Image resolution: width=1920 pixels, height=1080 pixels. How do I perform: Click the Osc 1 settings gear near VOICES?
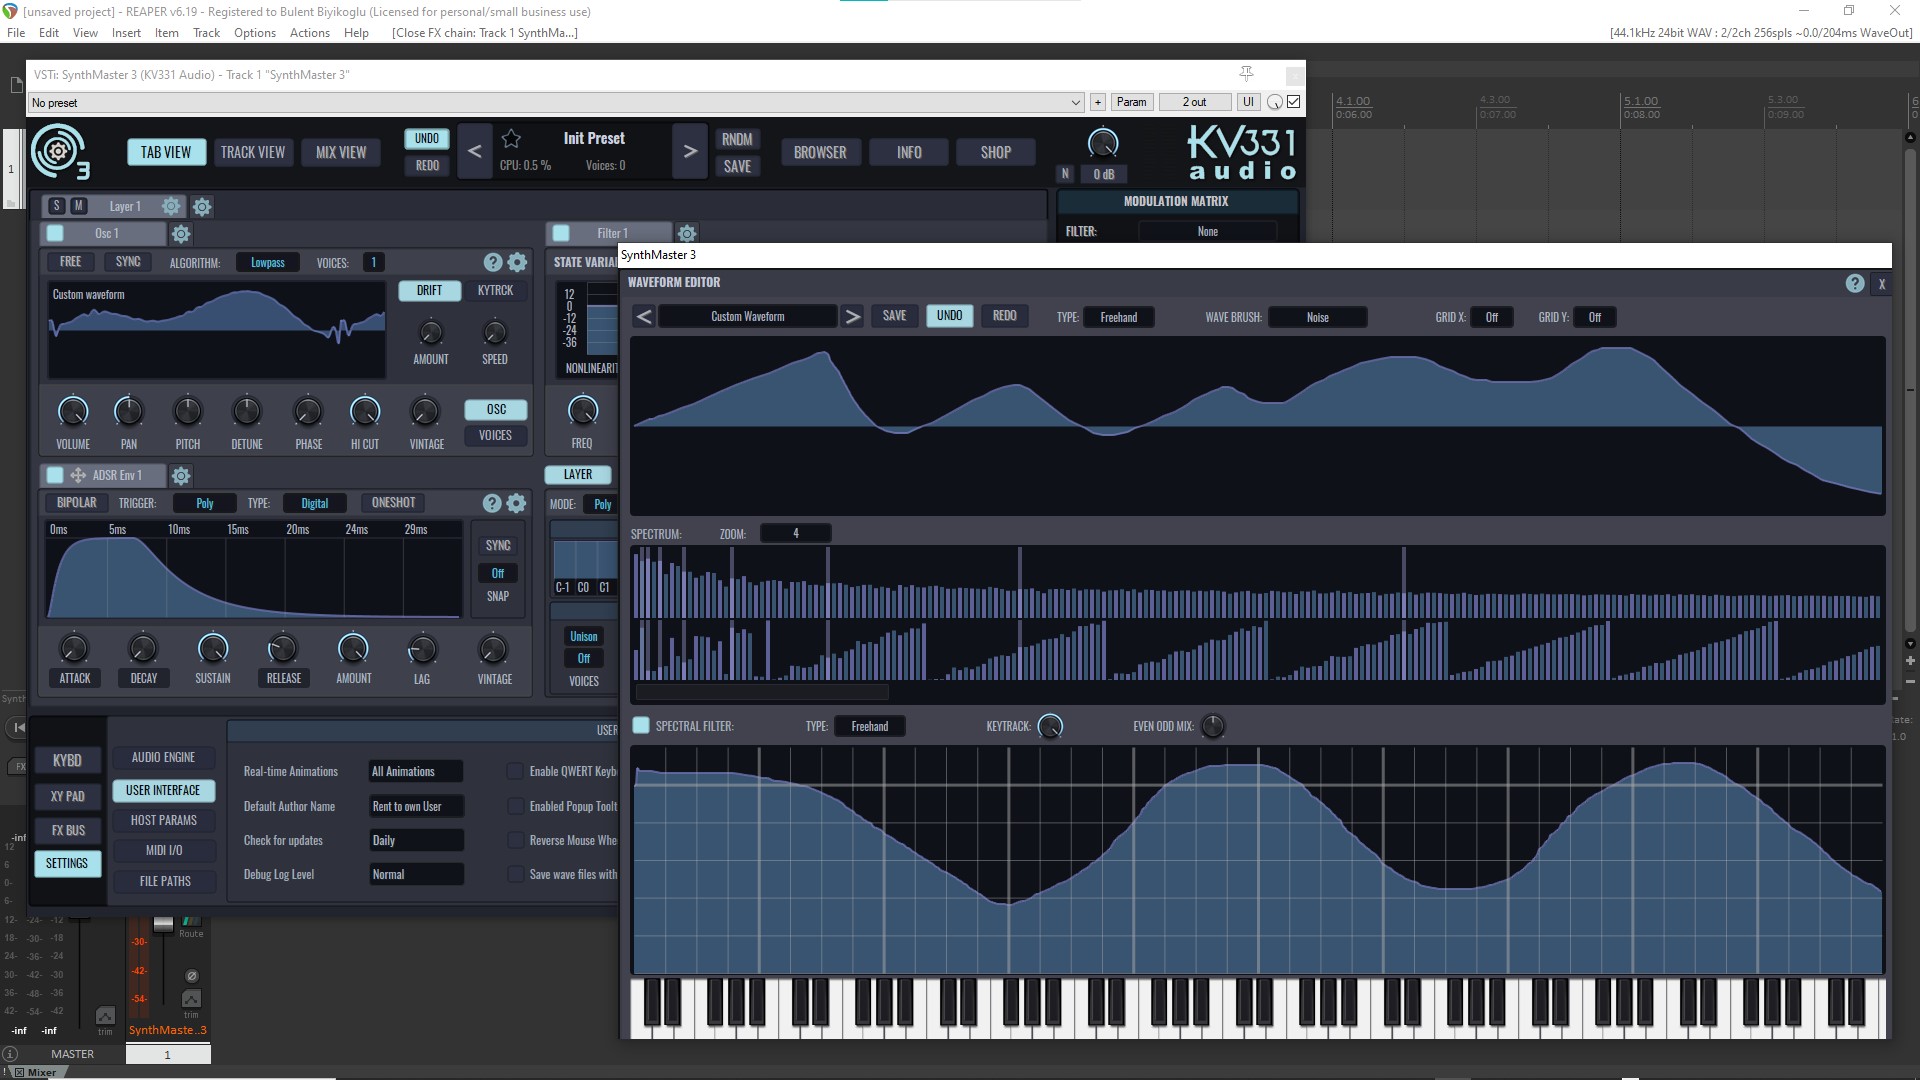point(517,262)
